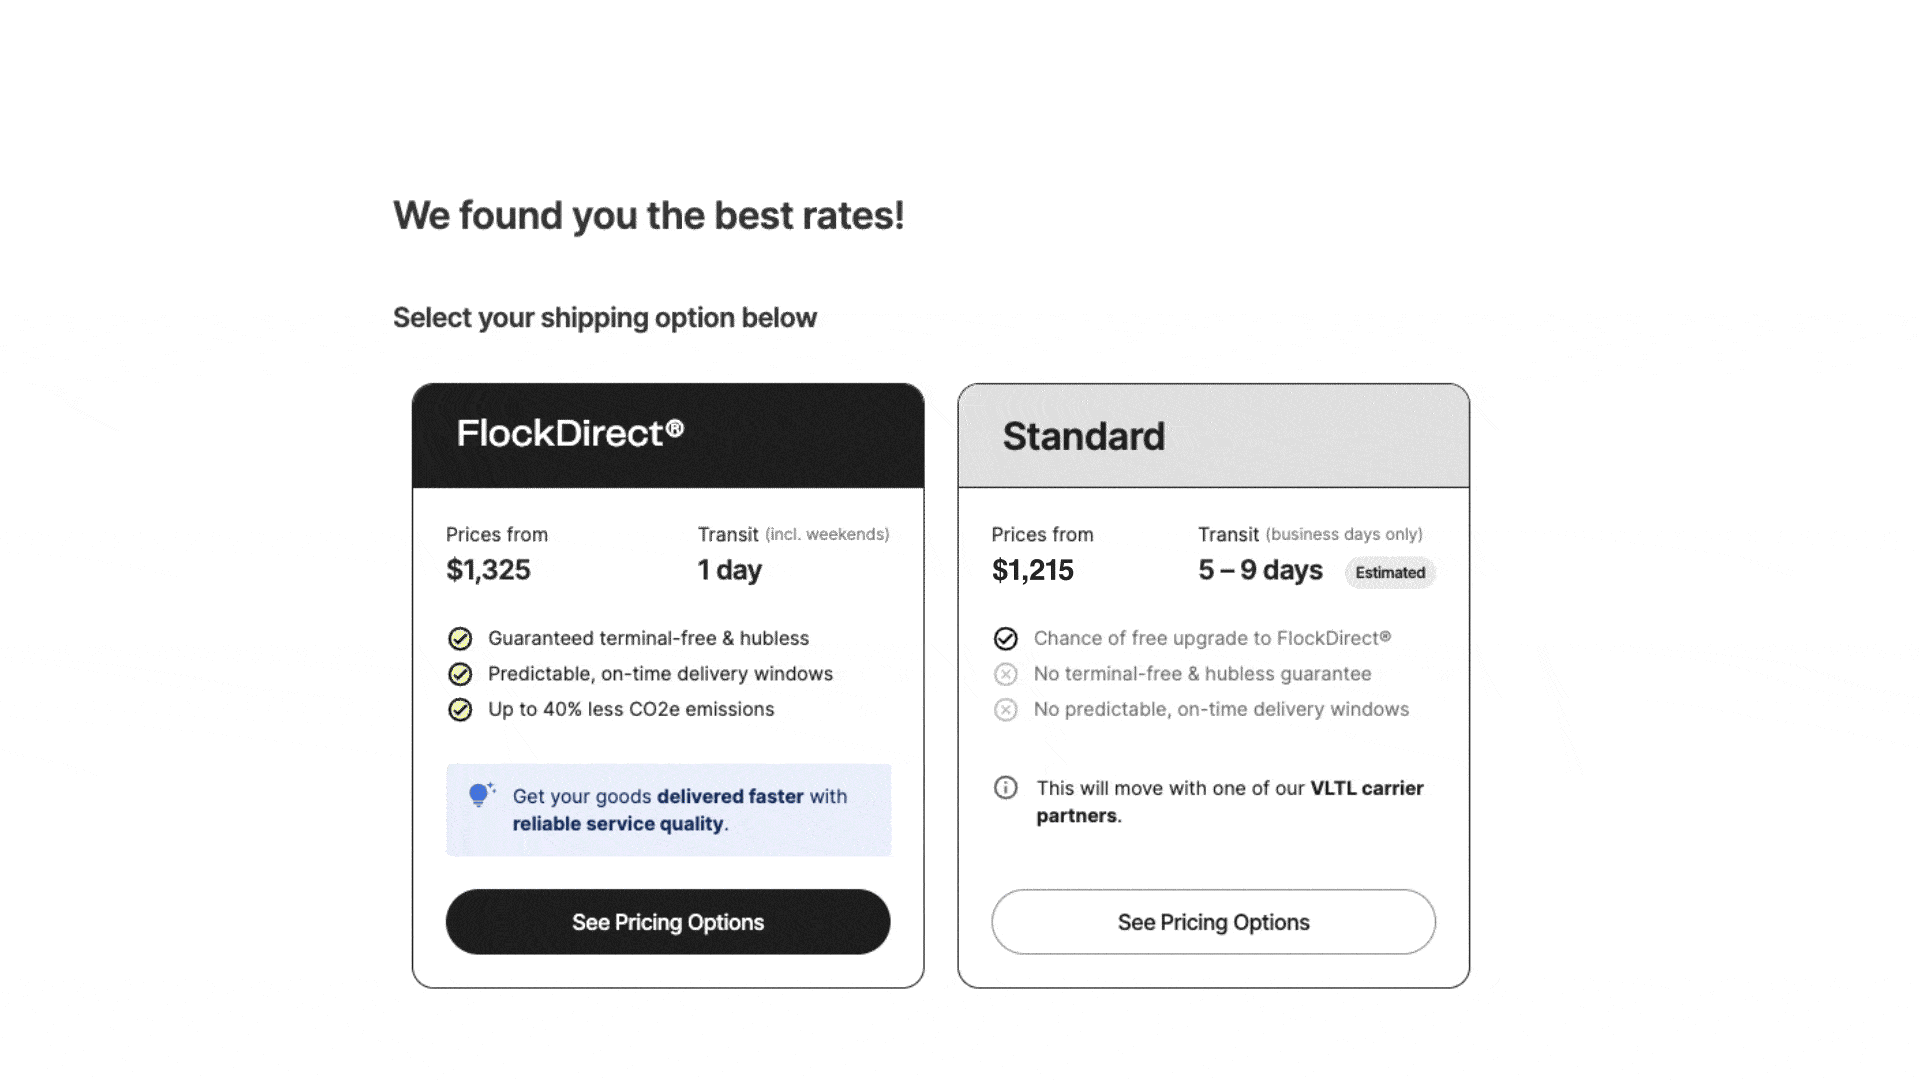Click the Estimated badge next to transit time
This screenshot has height=1080, width=1920.
click(x=1390, y=572)
